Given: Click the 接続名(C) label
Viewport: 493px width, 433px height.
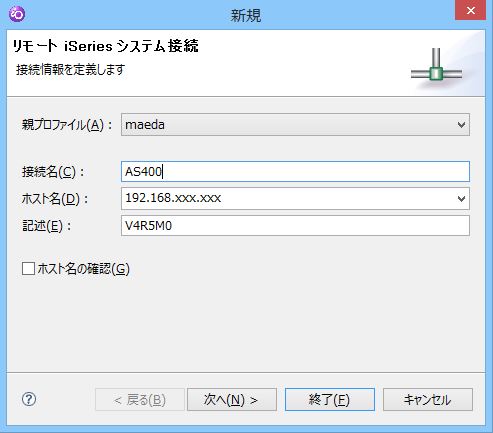Looking at the screenshot, I should (53, 172).
